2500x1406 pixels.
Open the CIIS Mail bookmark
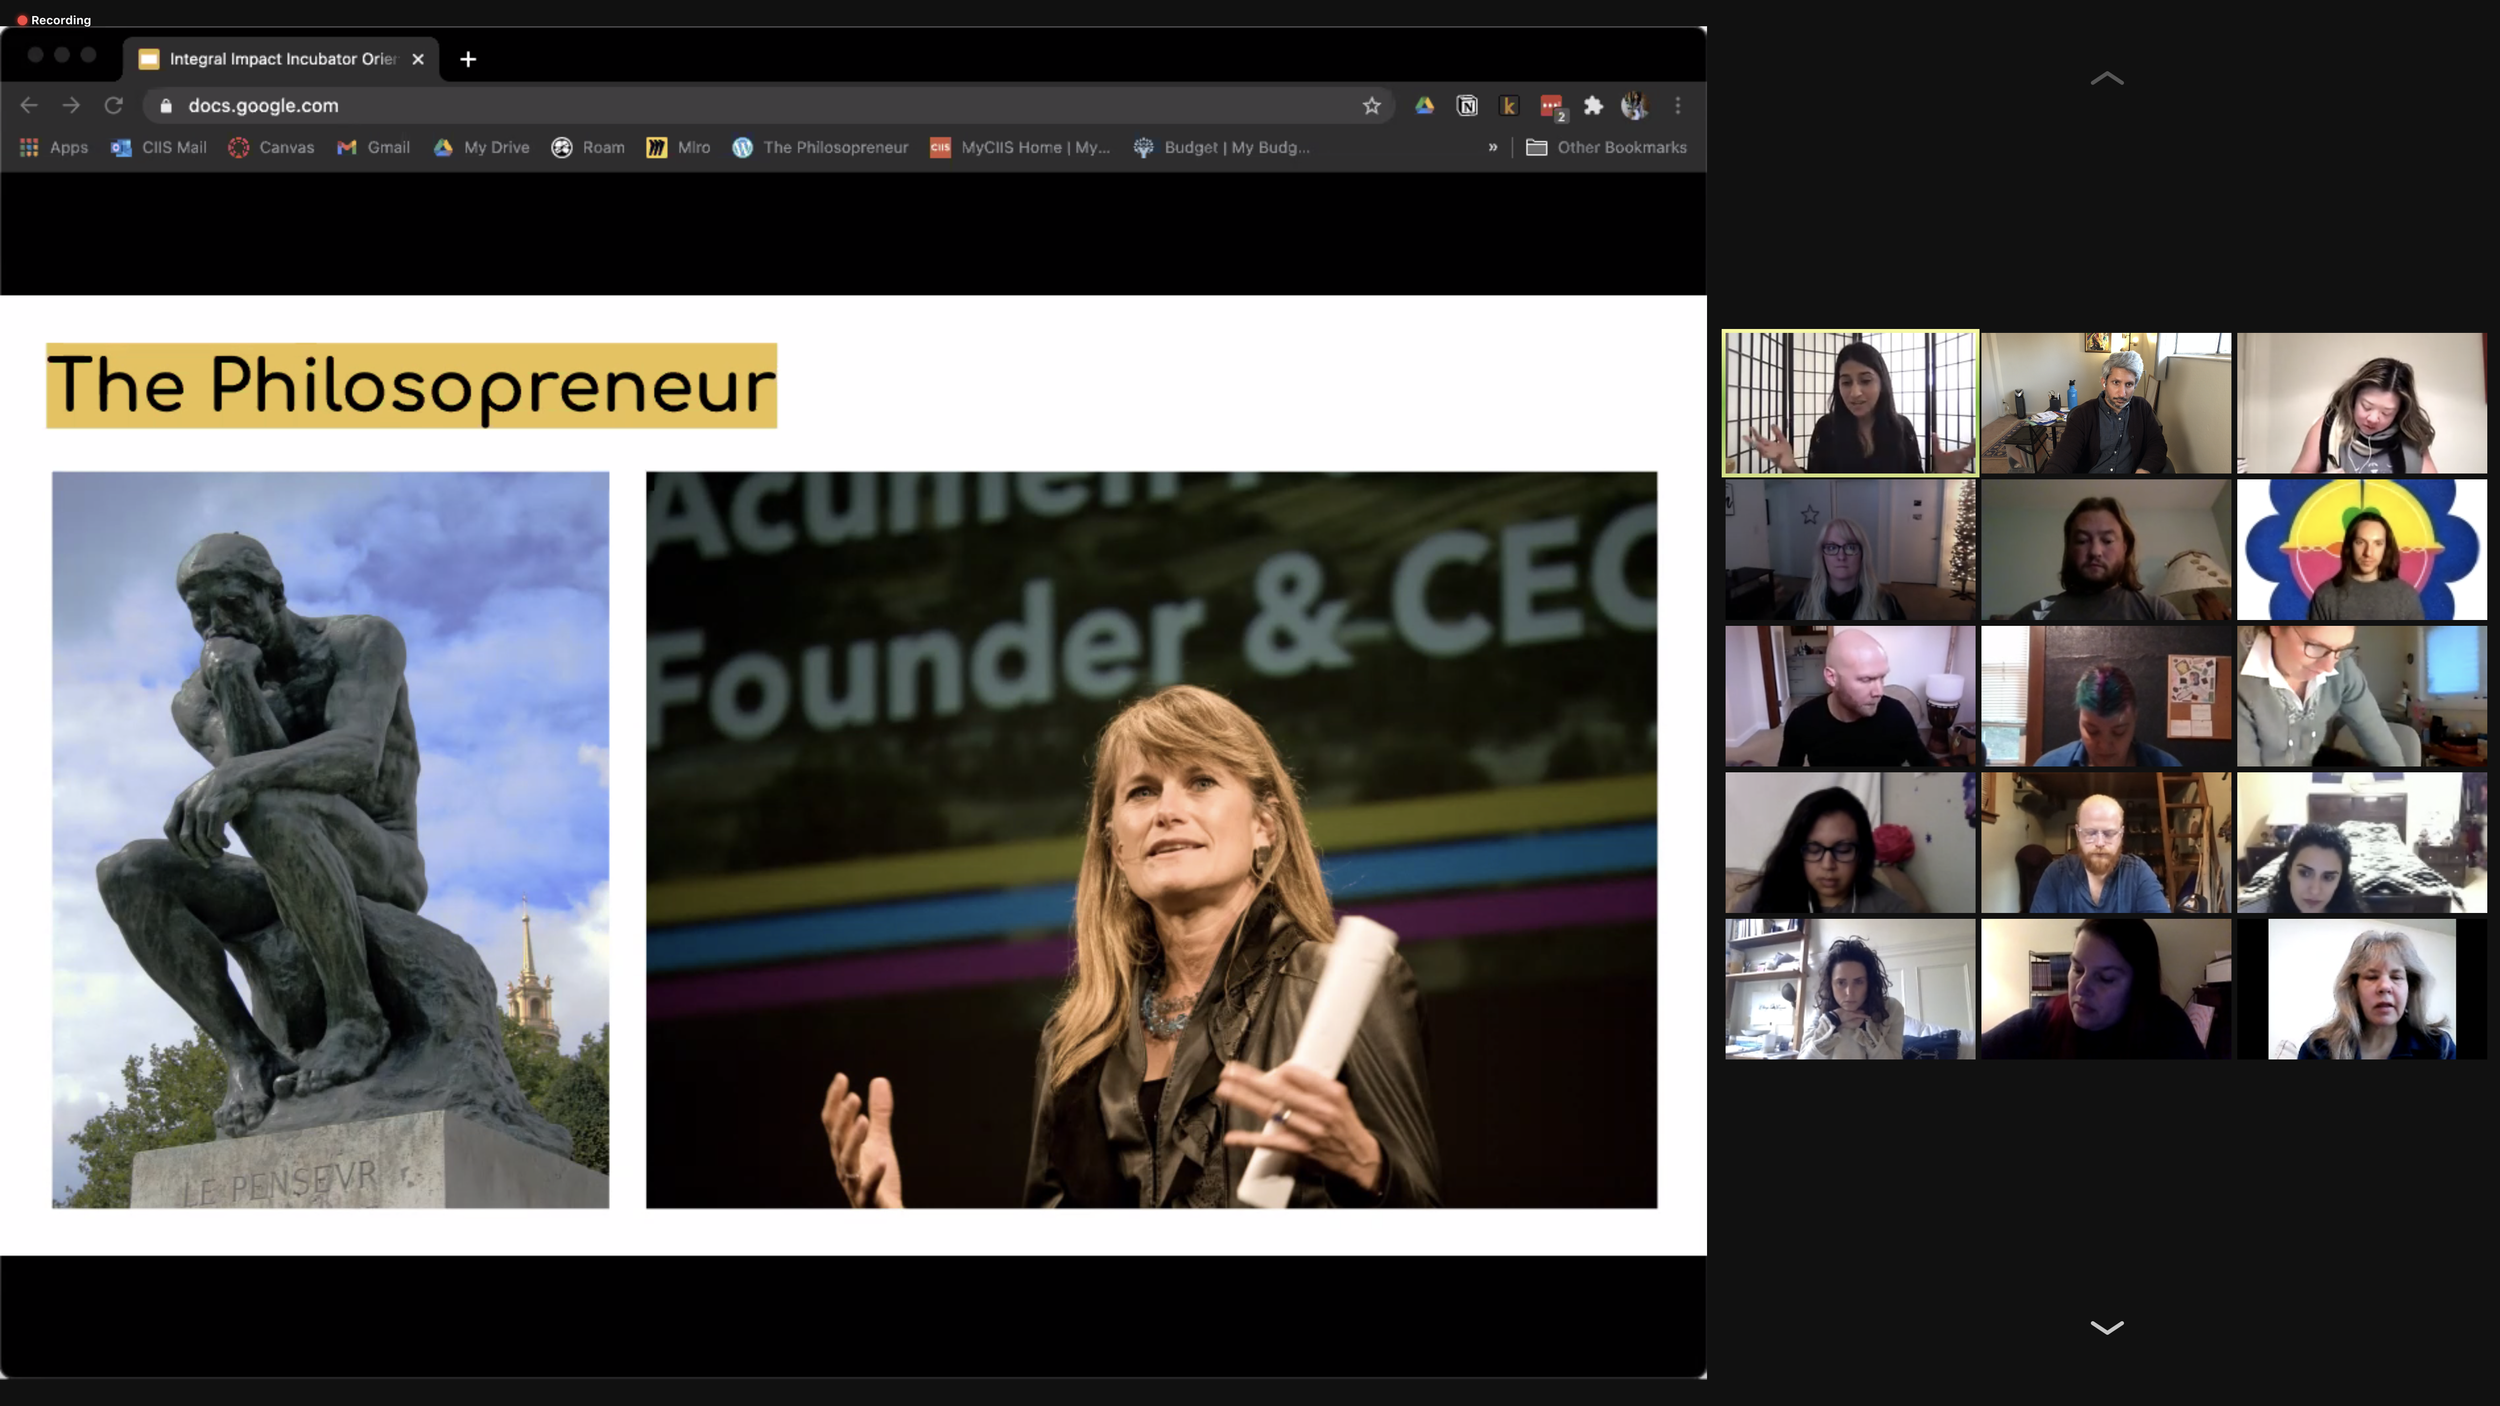(159, 148)
